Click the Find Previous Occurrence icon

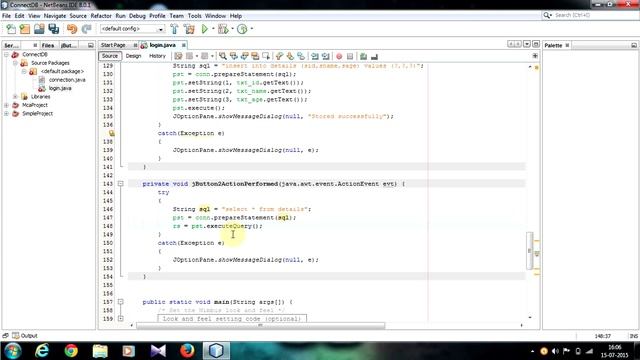coord(233,56)
